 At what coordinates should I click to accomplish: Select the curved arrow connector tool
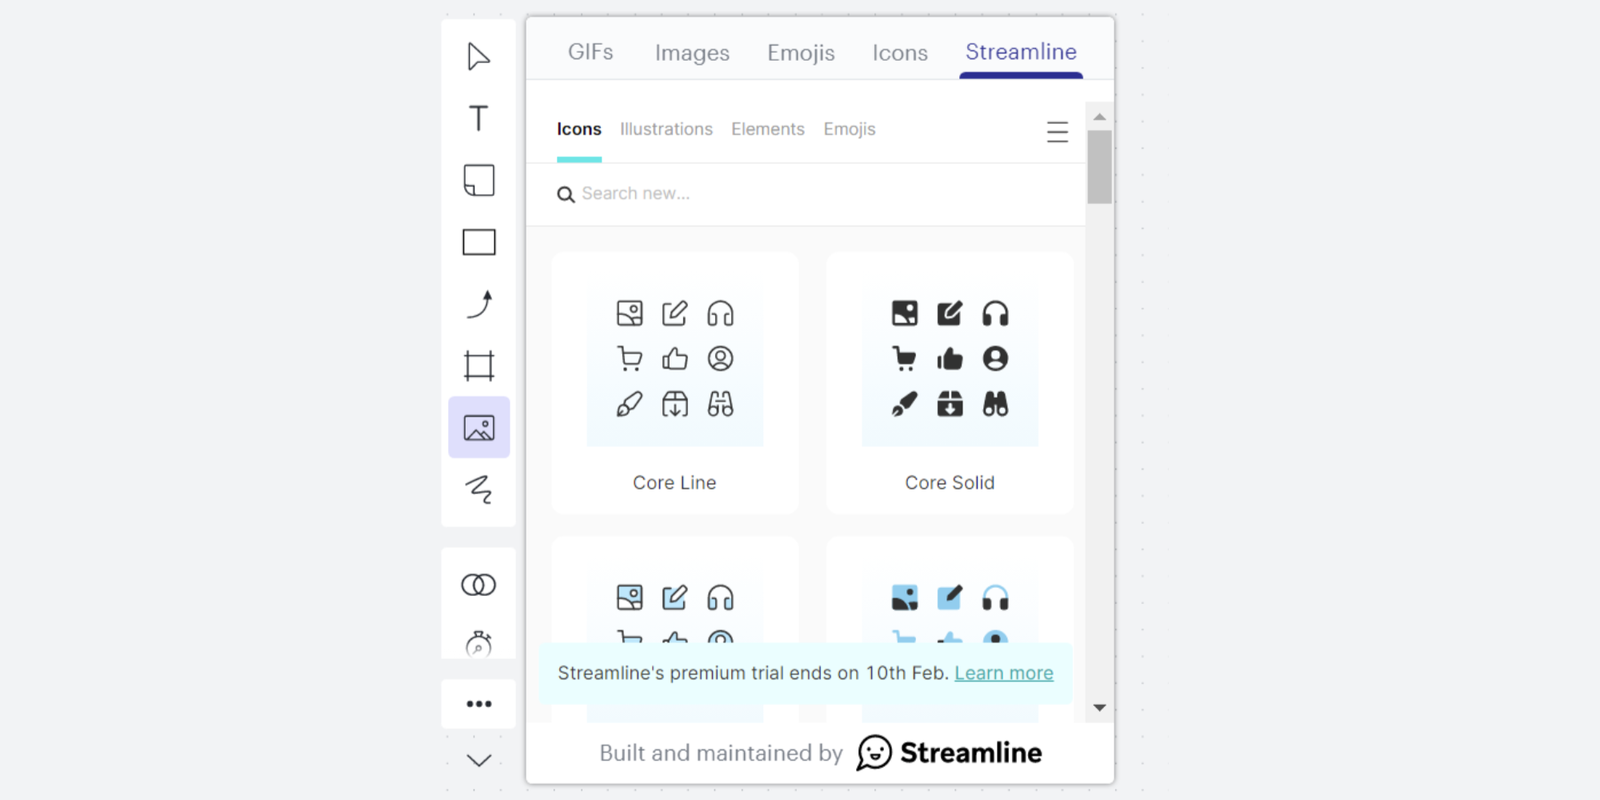479,304
